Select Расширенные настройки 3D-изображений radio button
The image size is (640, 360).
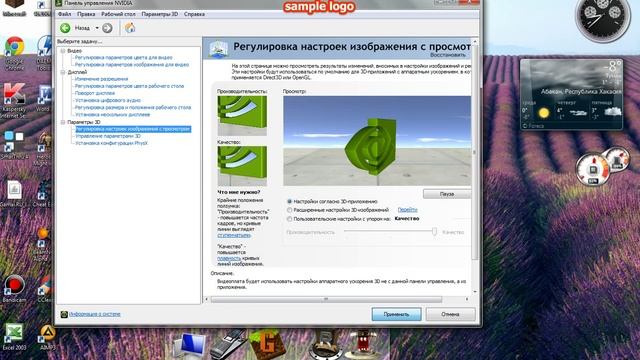289,210
